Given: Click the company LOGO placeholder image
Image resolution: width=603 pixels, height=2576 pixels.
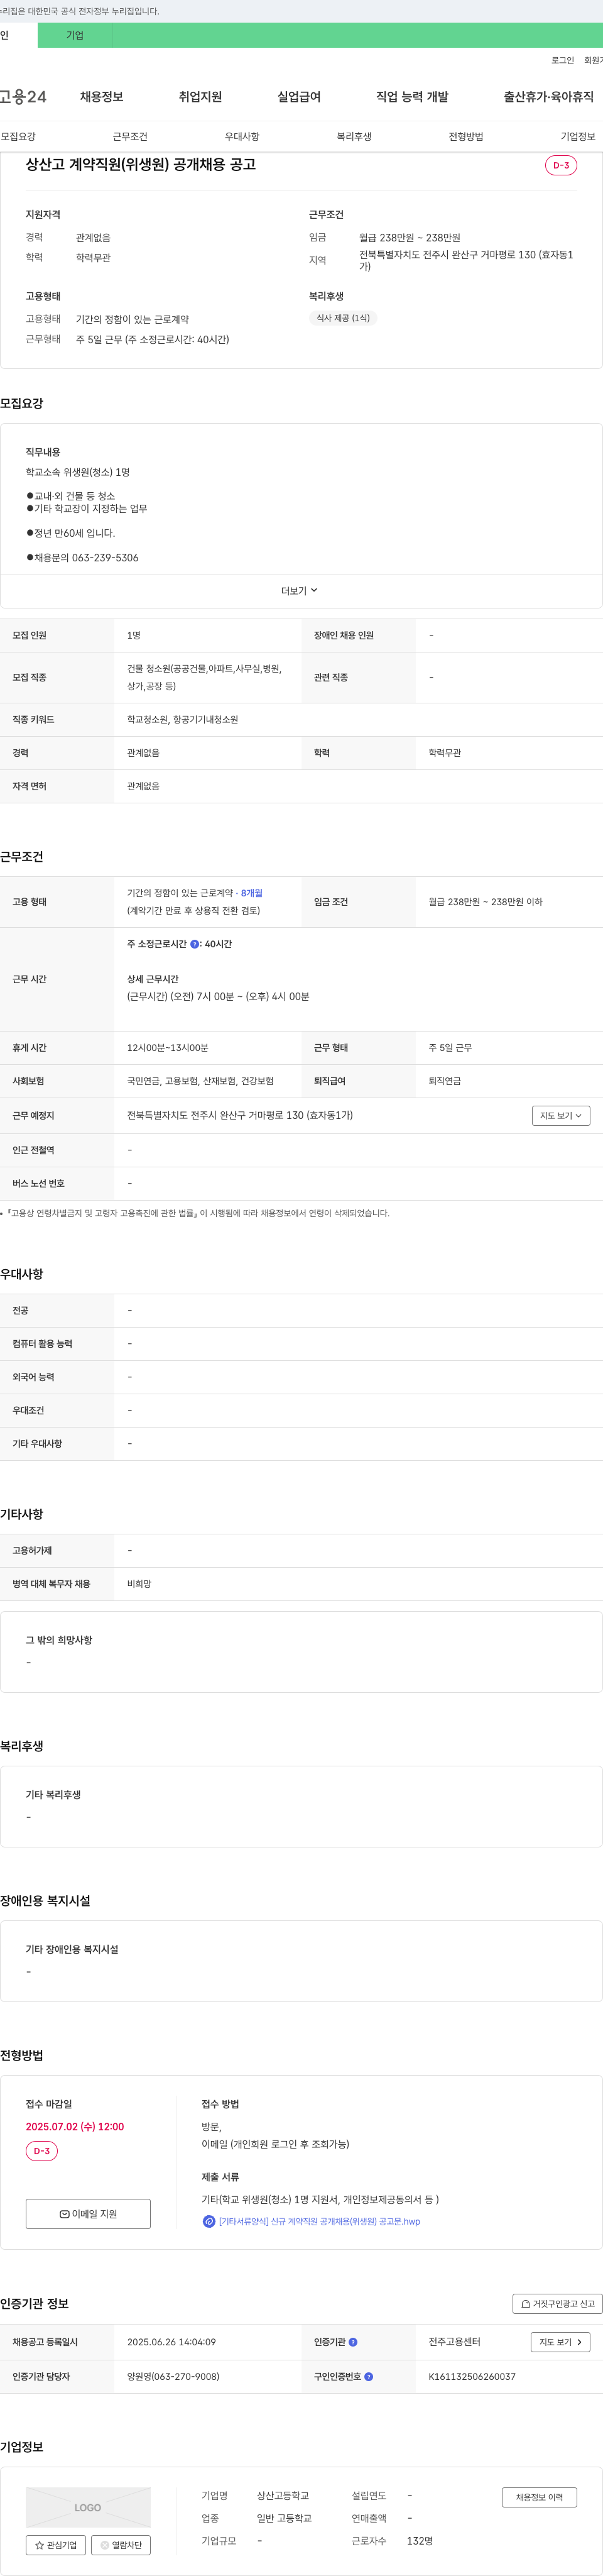Looking at the screenshot, I should pyautogui.click(x=88, y=2507).
